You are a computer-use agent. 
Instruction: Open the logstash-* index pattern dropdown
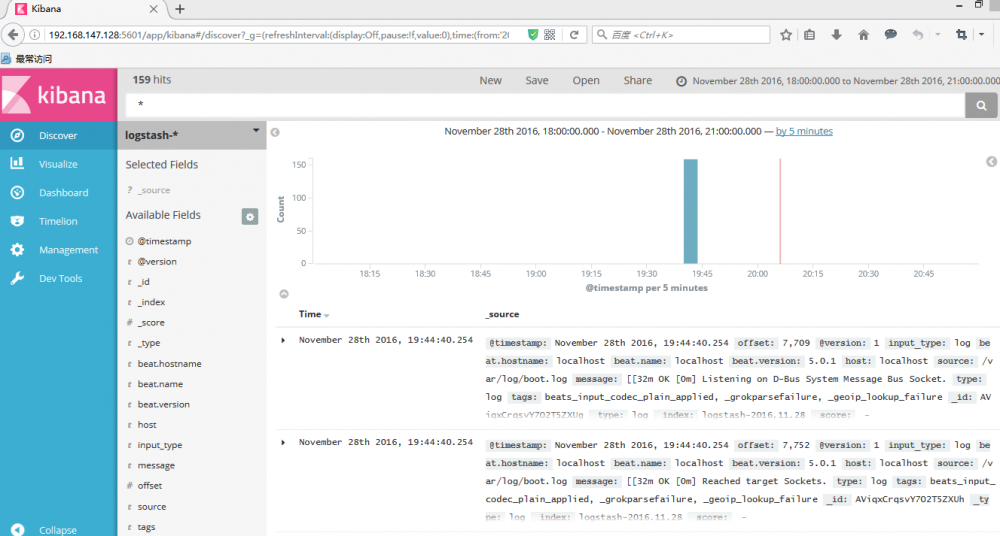tap(191, 135)
